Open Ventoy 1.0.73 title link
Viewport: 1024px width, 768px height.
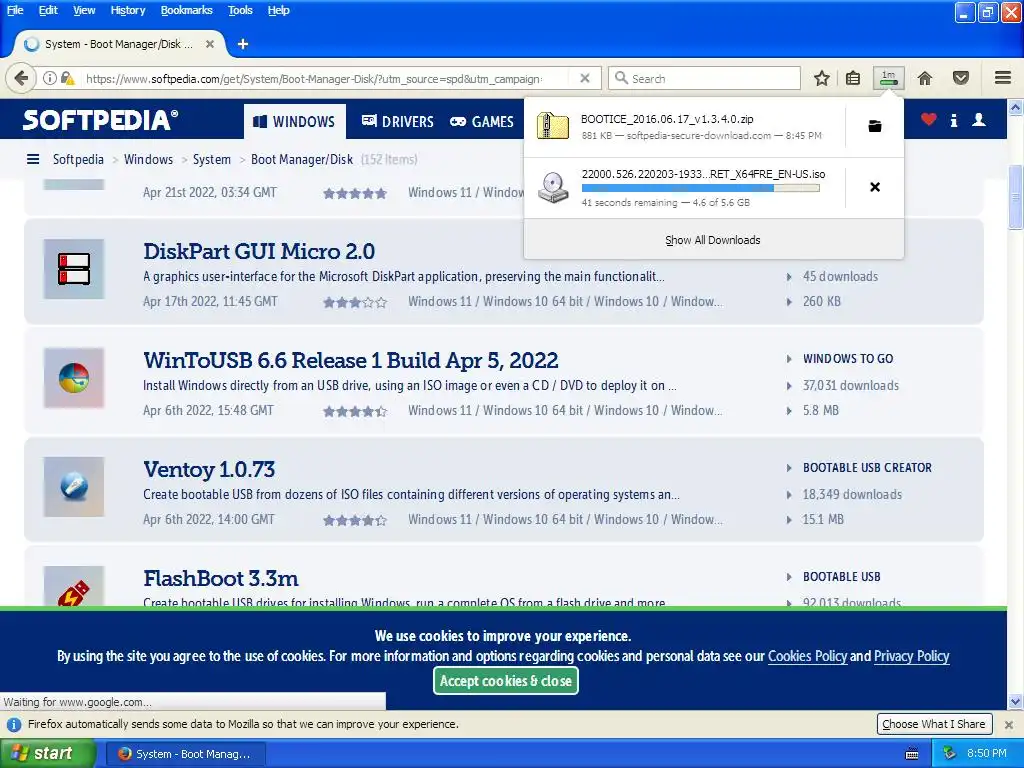209,469
